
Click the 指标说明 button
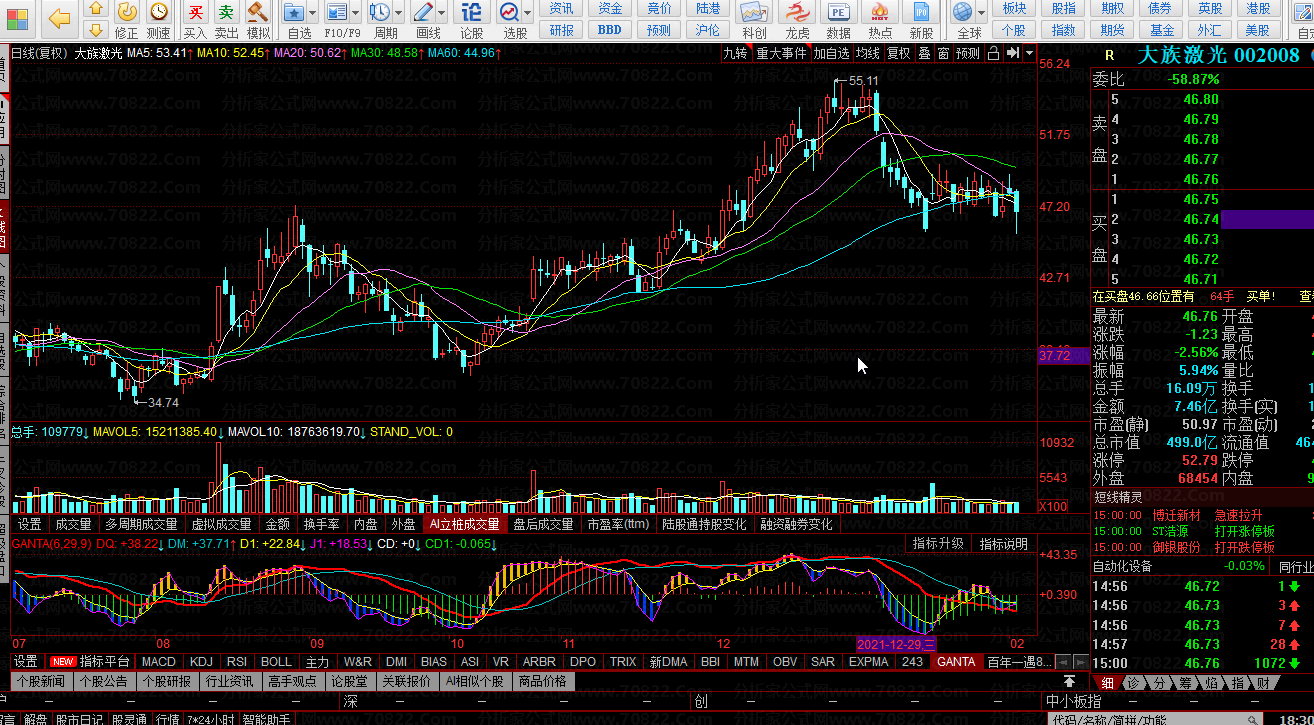tap(1003, 543)
